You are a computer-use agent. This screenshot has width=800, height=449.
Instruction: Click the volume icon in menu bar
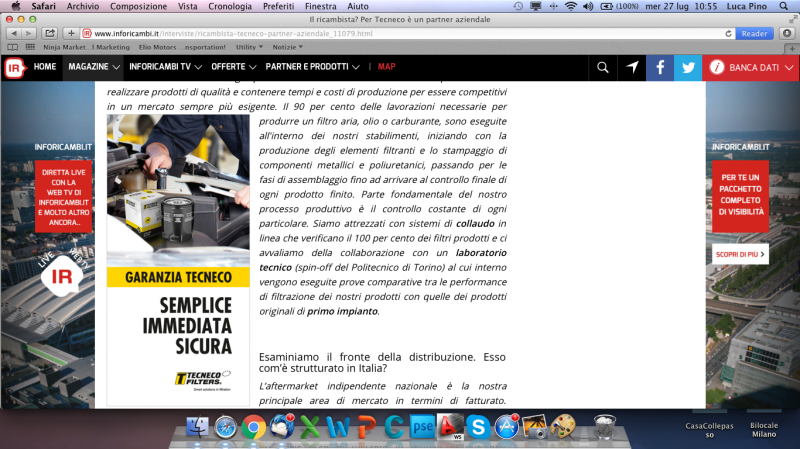(x=588, y=6)
